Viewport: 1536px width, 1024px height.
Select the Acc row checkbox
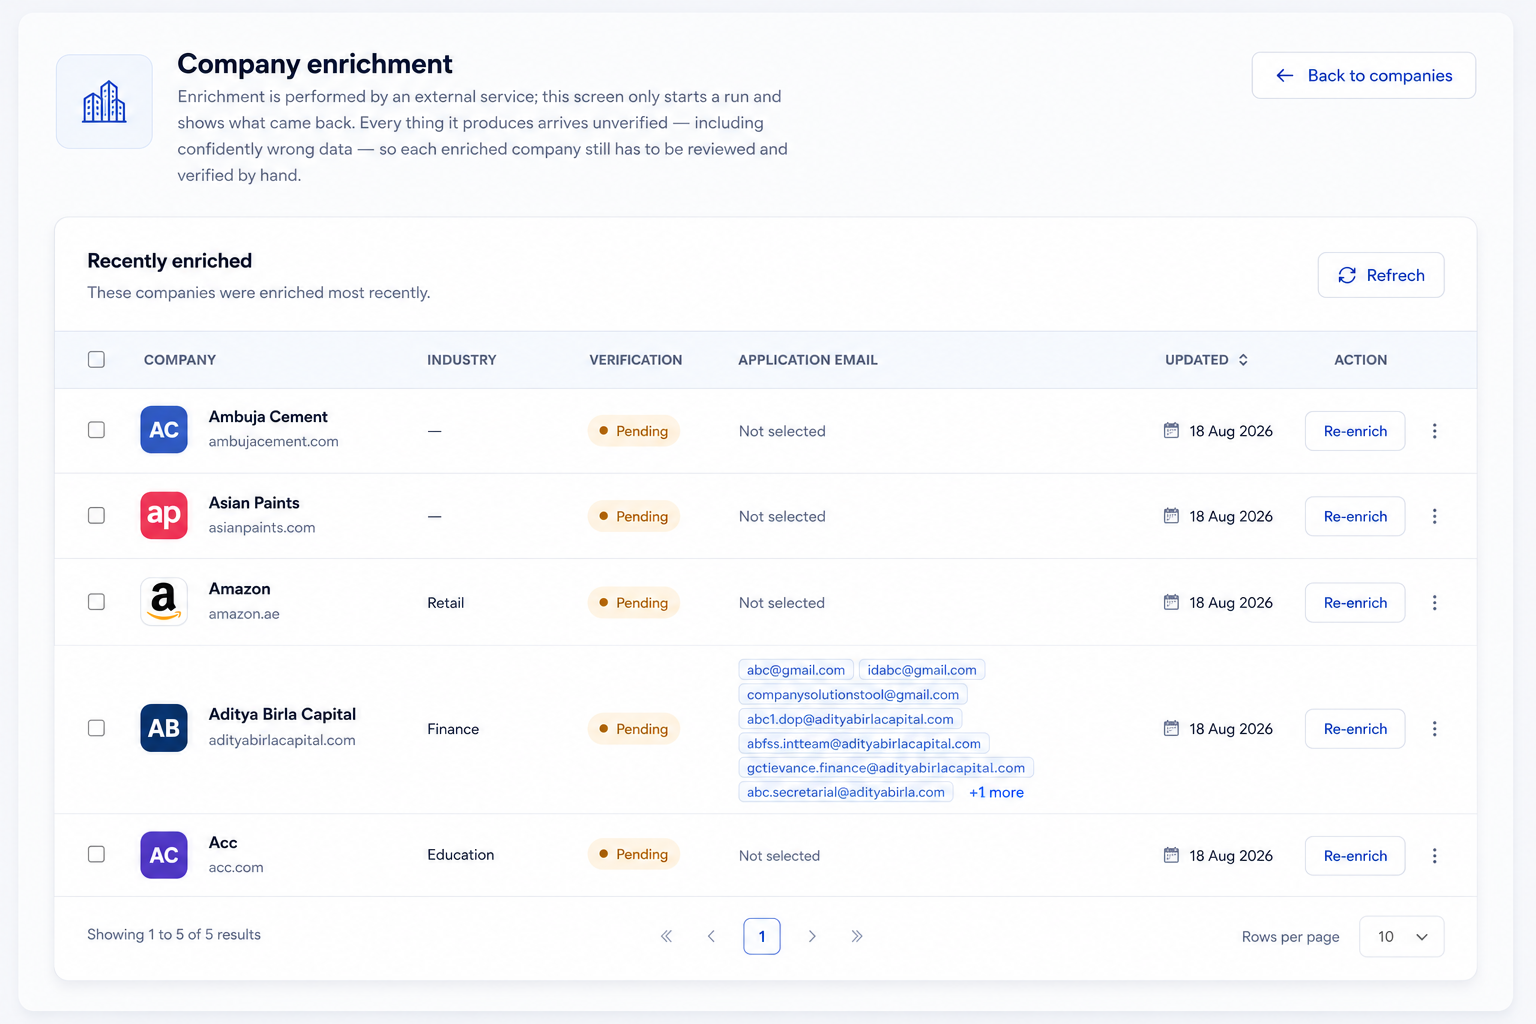(96, 854)
